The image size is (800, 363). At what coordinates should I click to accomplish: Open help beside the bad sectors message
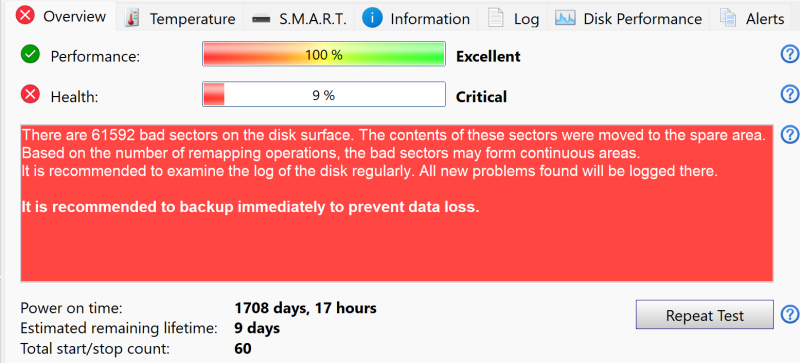click(x=790, y=134)
